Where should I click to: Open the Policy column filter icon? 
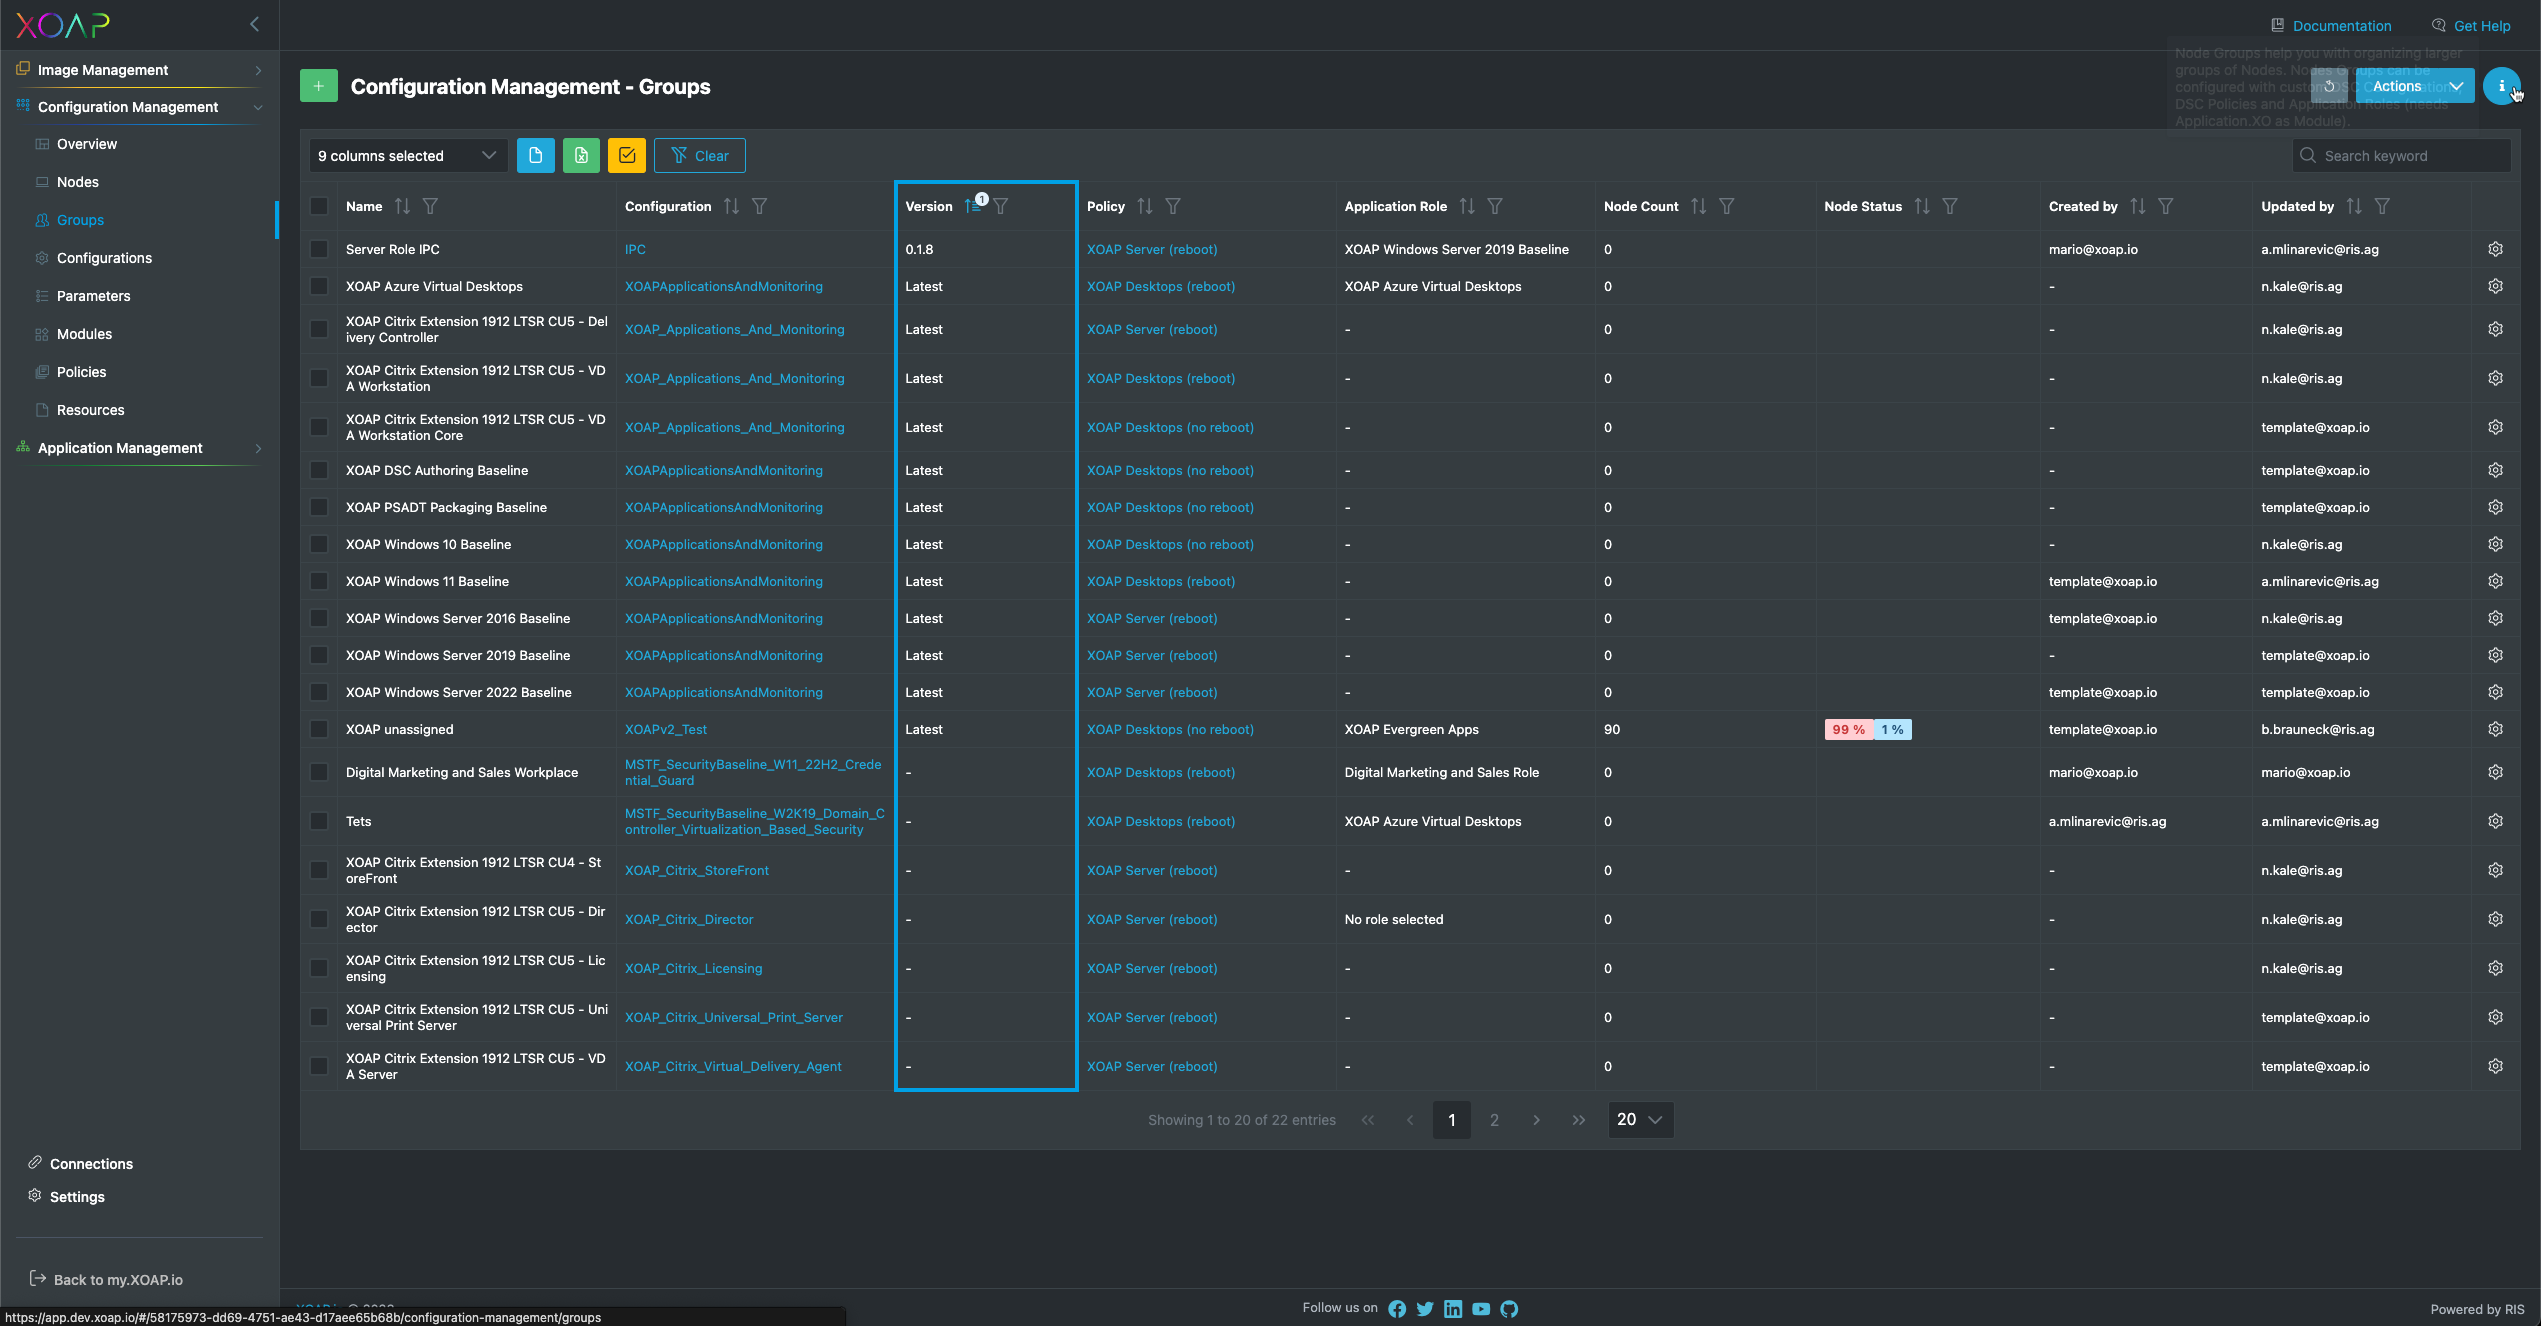tap(1173, 206)
